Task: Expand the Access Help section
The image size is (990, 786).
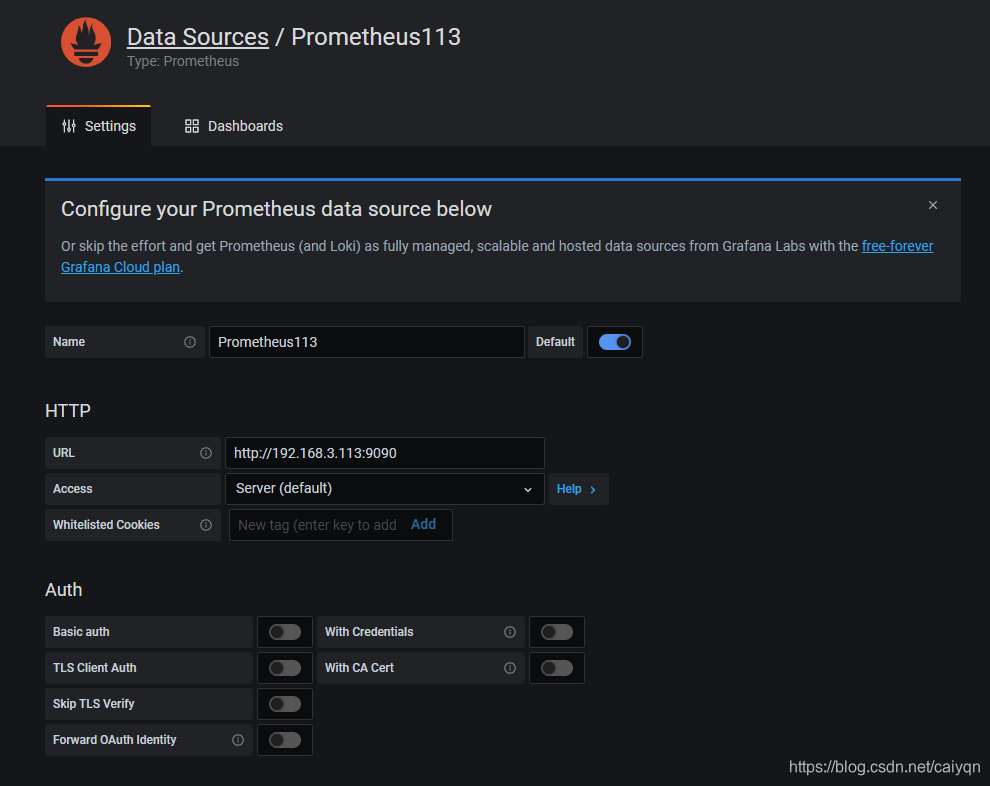Action: (578, 489)
